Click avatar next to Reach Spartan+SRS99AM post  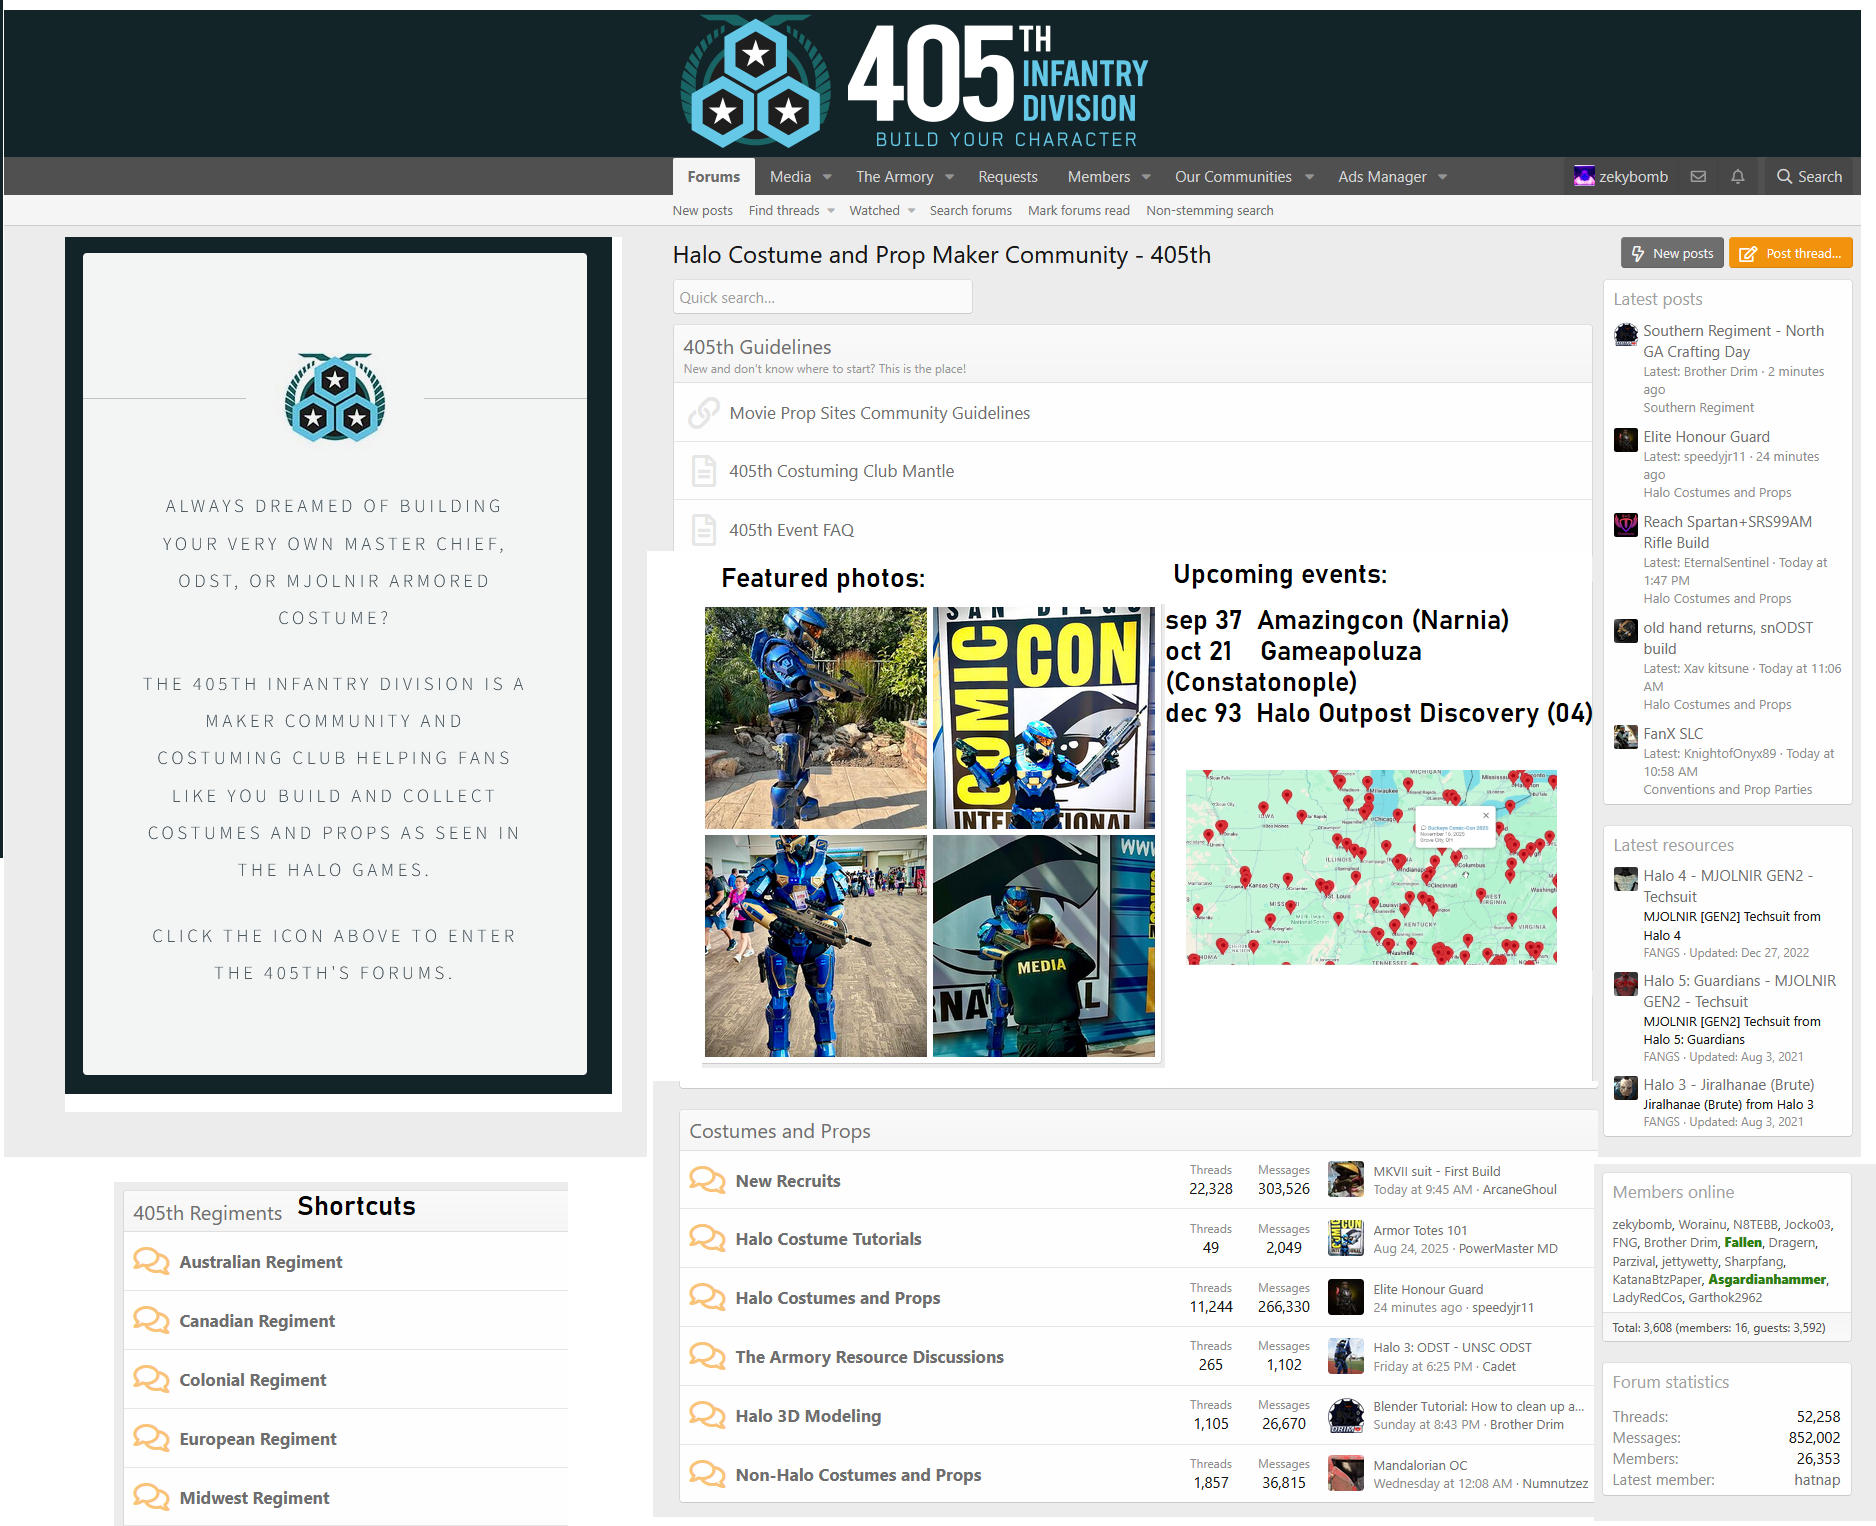pyautogui.click(x=1626, y=525)
